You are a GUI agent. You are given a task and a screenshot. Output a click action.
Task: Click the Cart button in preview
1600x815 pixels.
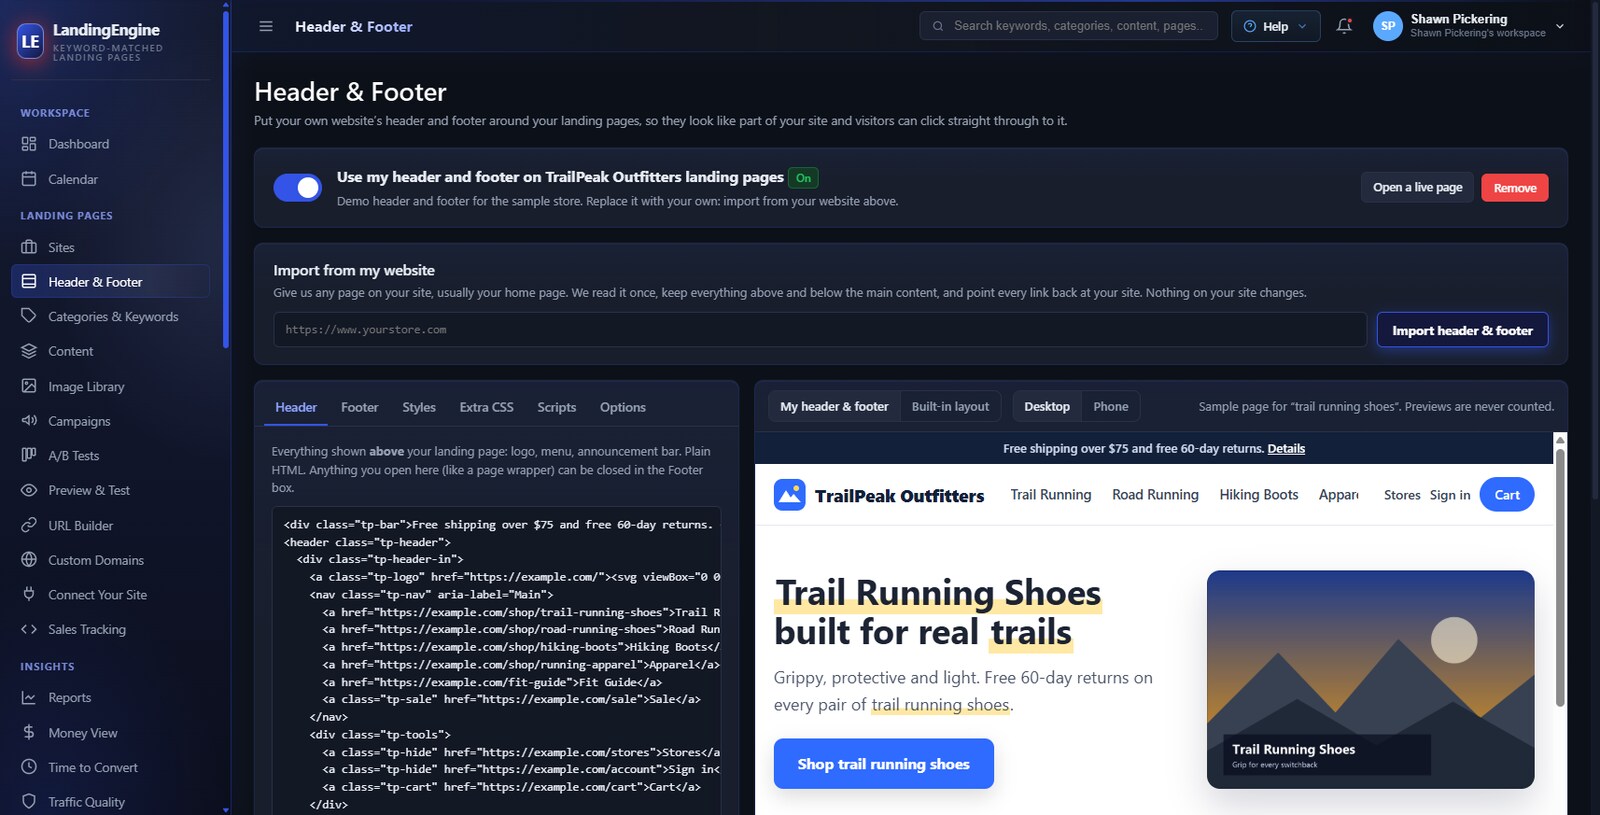tap(1507, 495)
